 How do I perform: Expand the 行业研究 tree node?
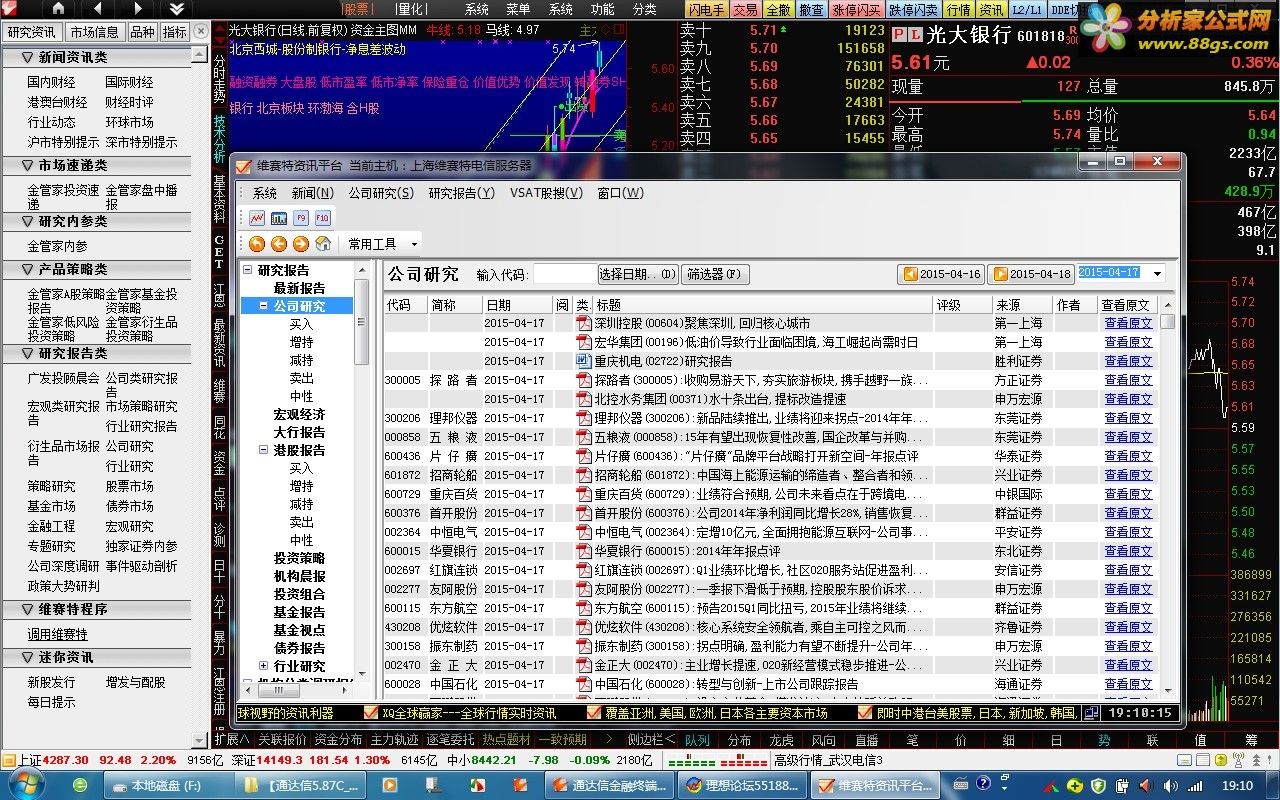[264, 666]
